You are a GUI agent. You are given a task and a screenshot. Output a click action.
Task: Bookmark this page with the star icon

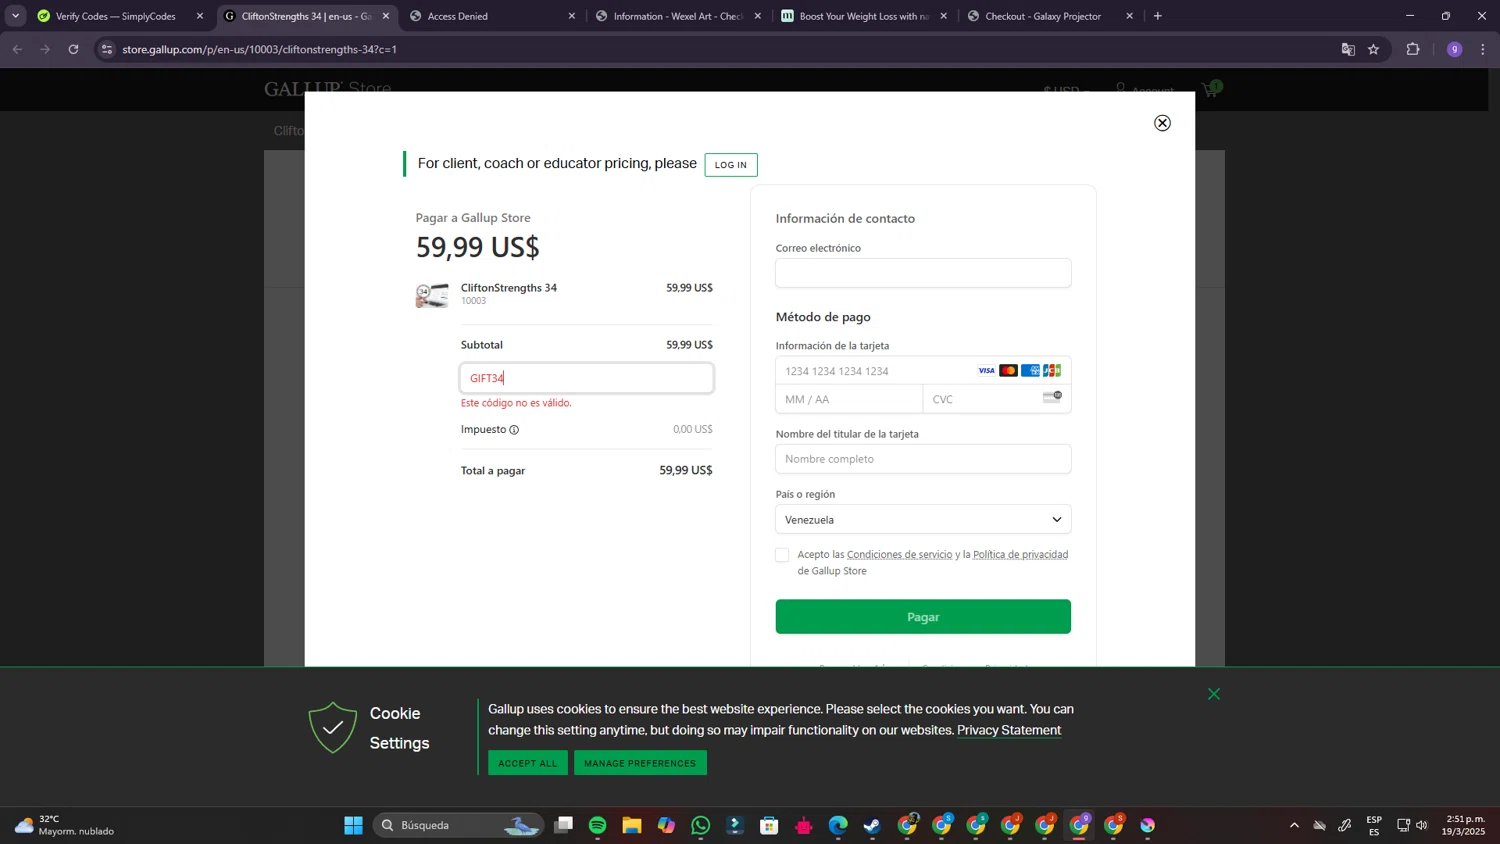tap(1373, 49)
